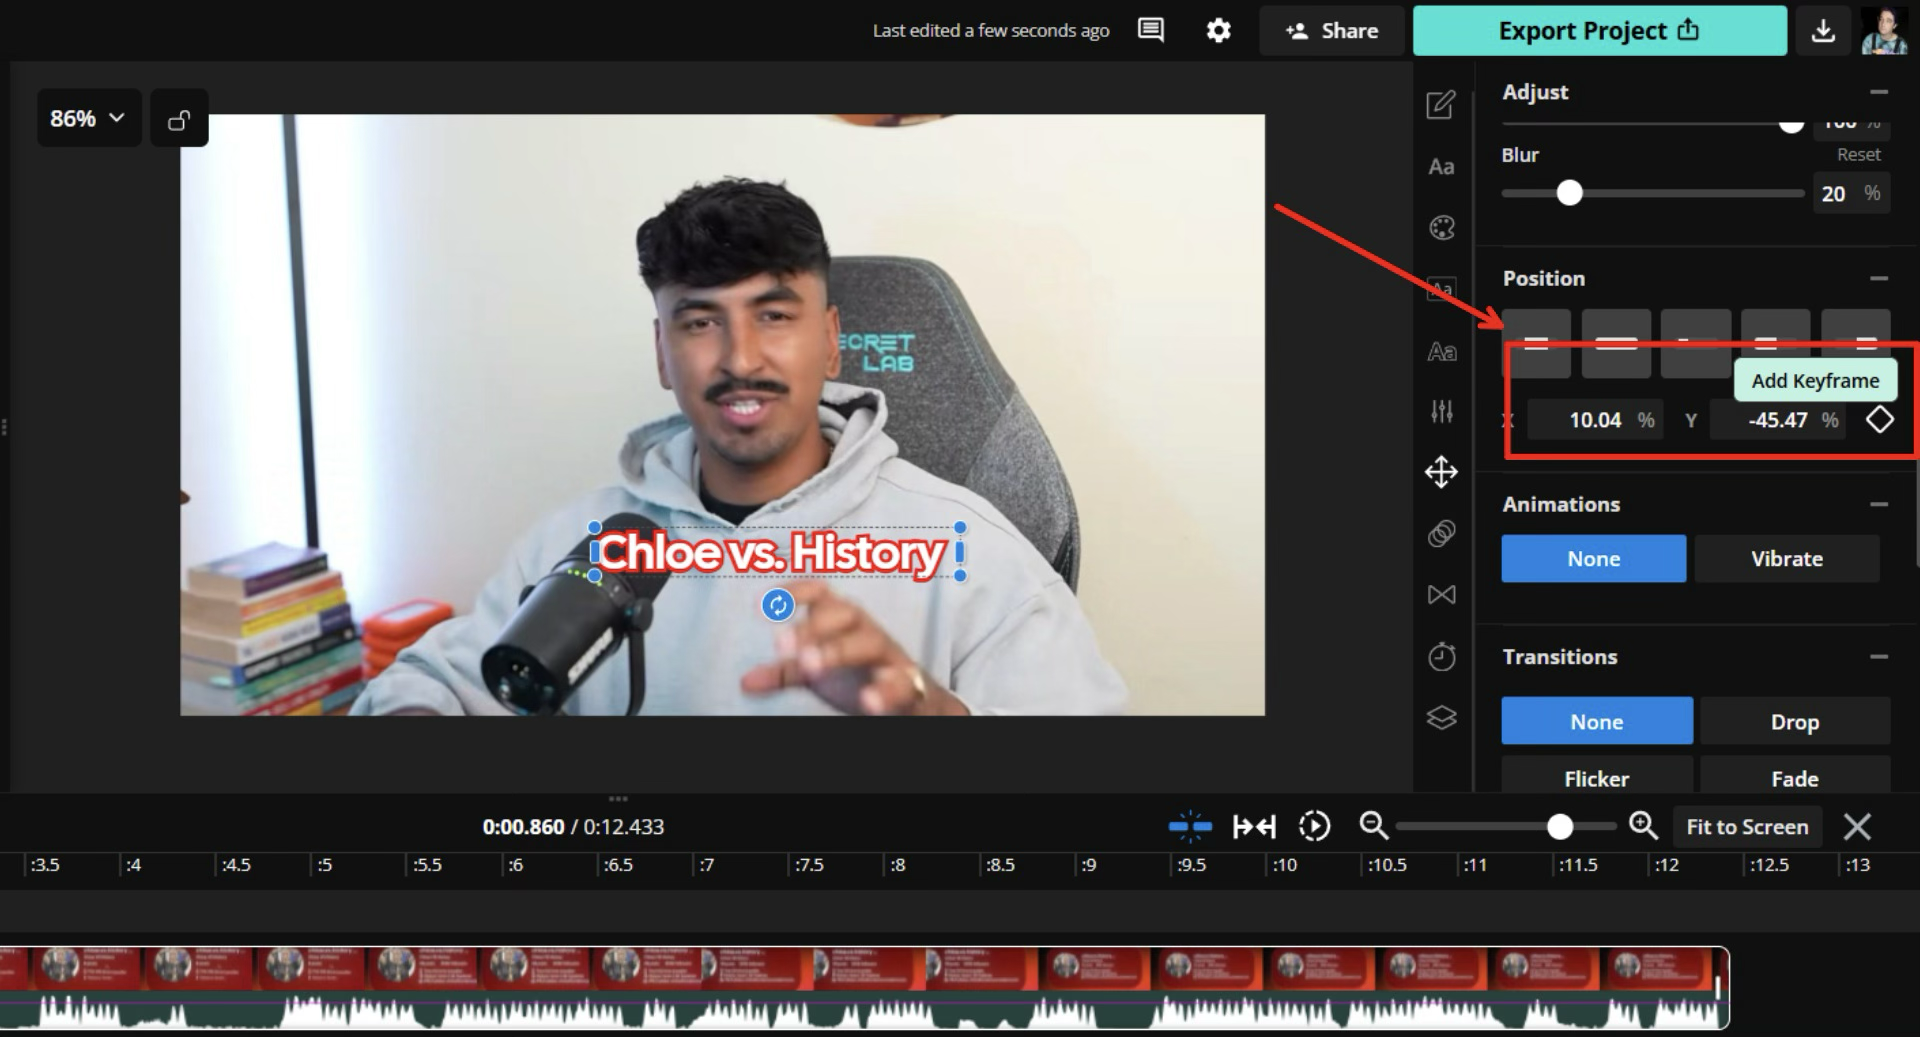The height and width of the screenshot is (1037, 1920).
Task: Open the edit pencil sidebar tab
Action: tap(1441, 104)
